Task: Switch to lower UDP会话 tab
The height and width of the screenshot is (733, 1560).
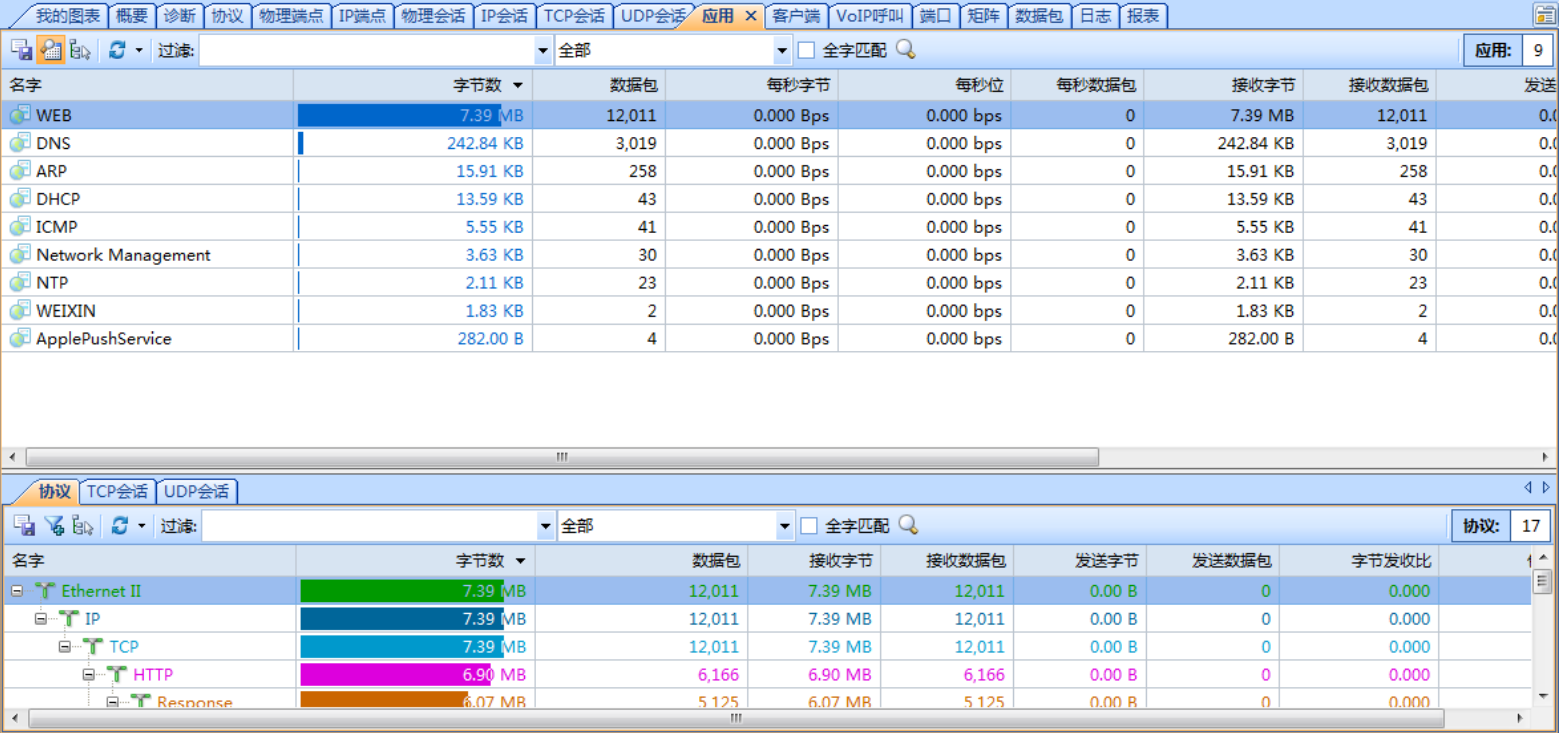Action: (196, 491)
